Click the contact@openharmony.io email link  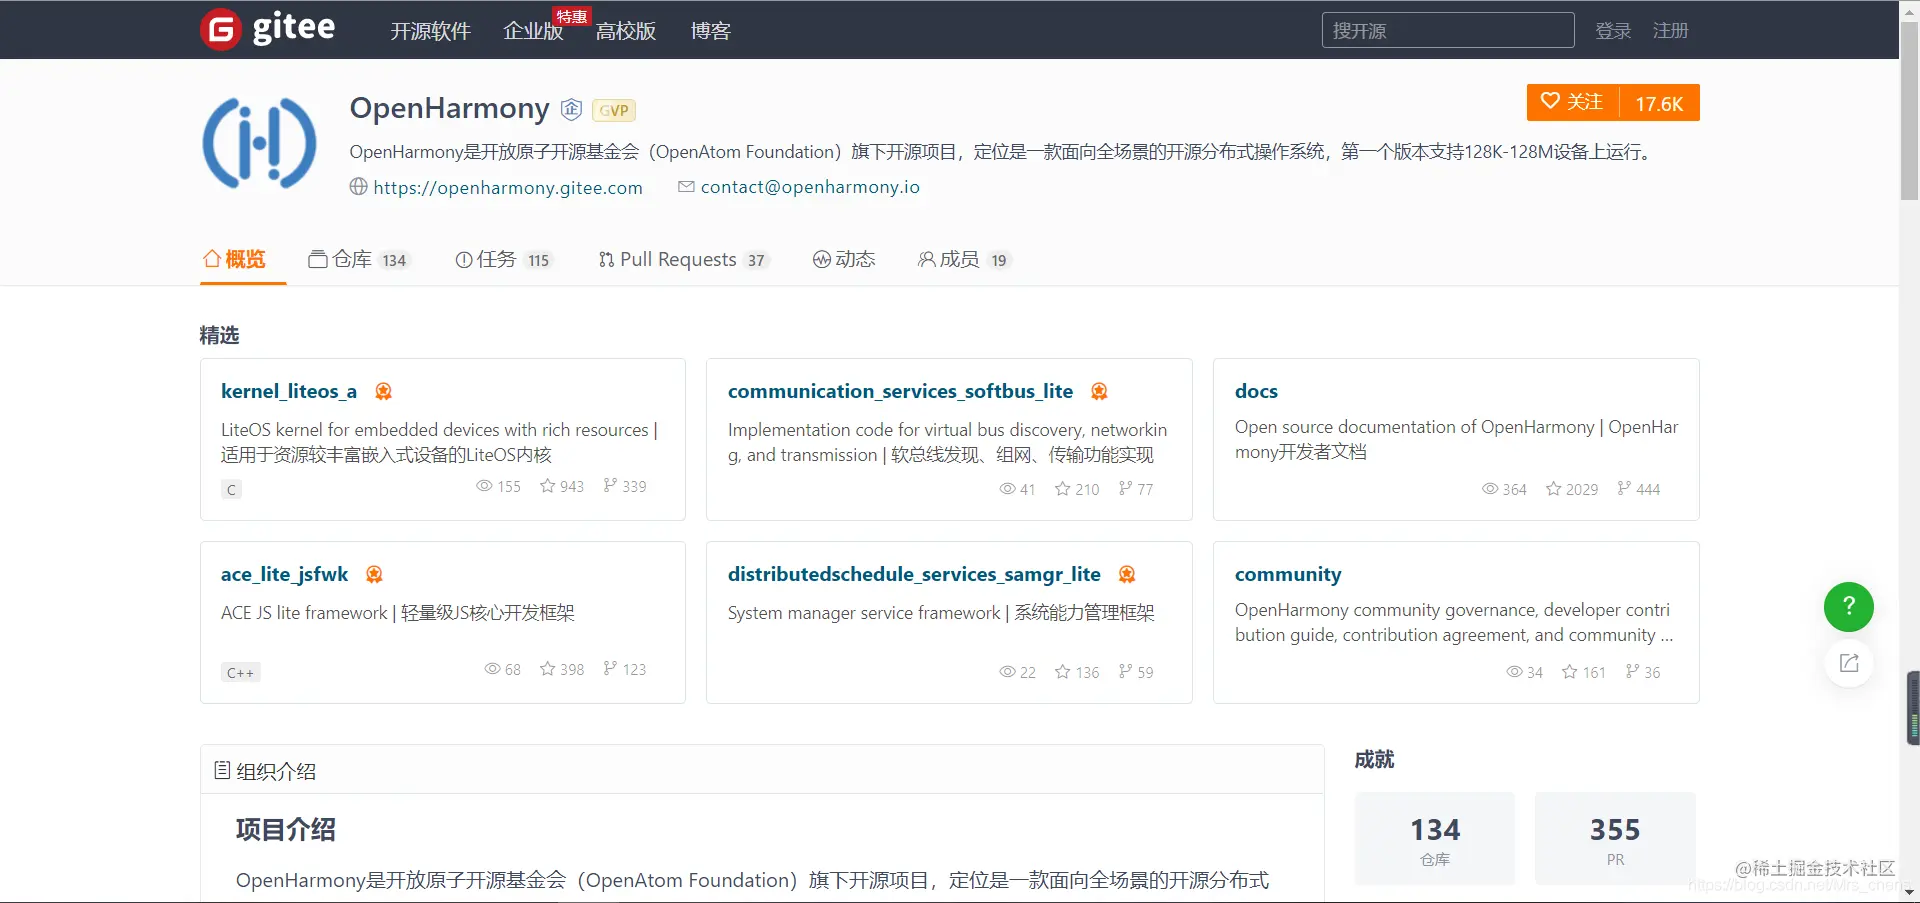click(x=810, y=187)
